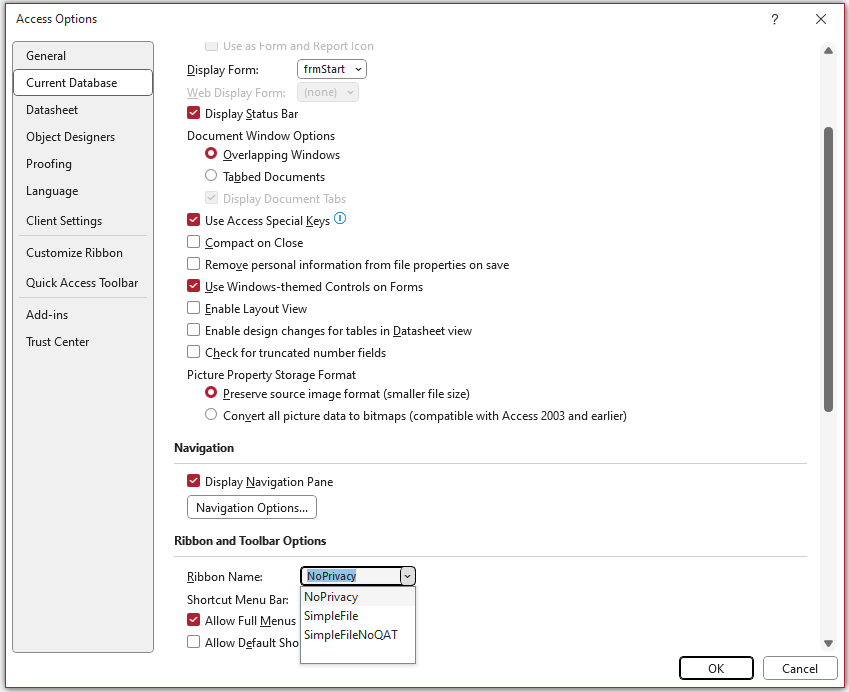849x692 pixels.
Task: Select Overlapping Windows option
Action: pyautogui.click(x=211, y=154)
